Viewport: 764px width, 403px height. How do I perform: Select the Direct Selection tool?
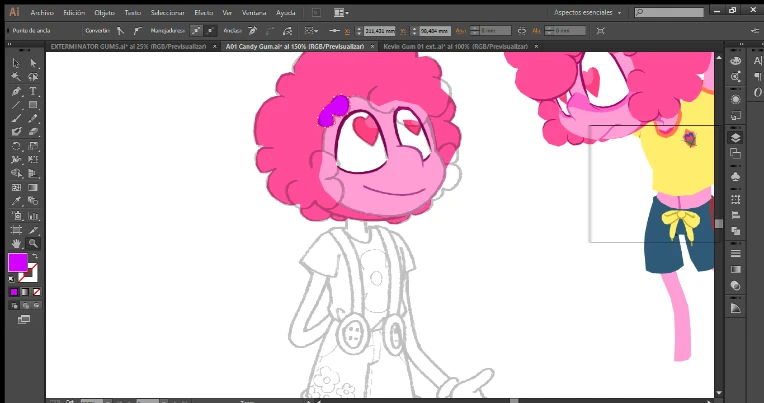(33, 63)
